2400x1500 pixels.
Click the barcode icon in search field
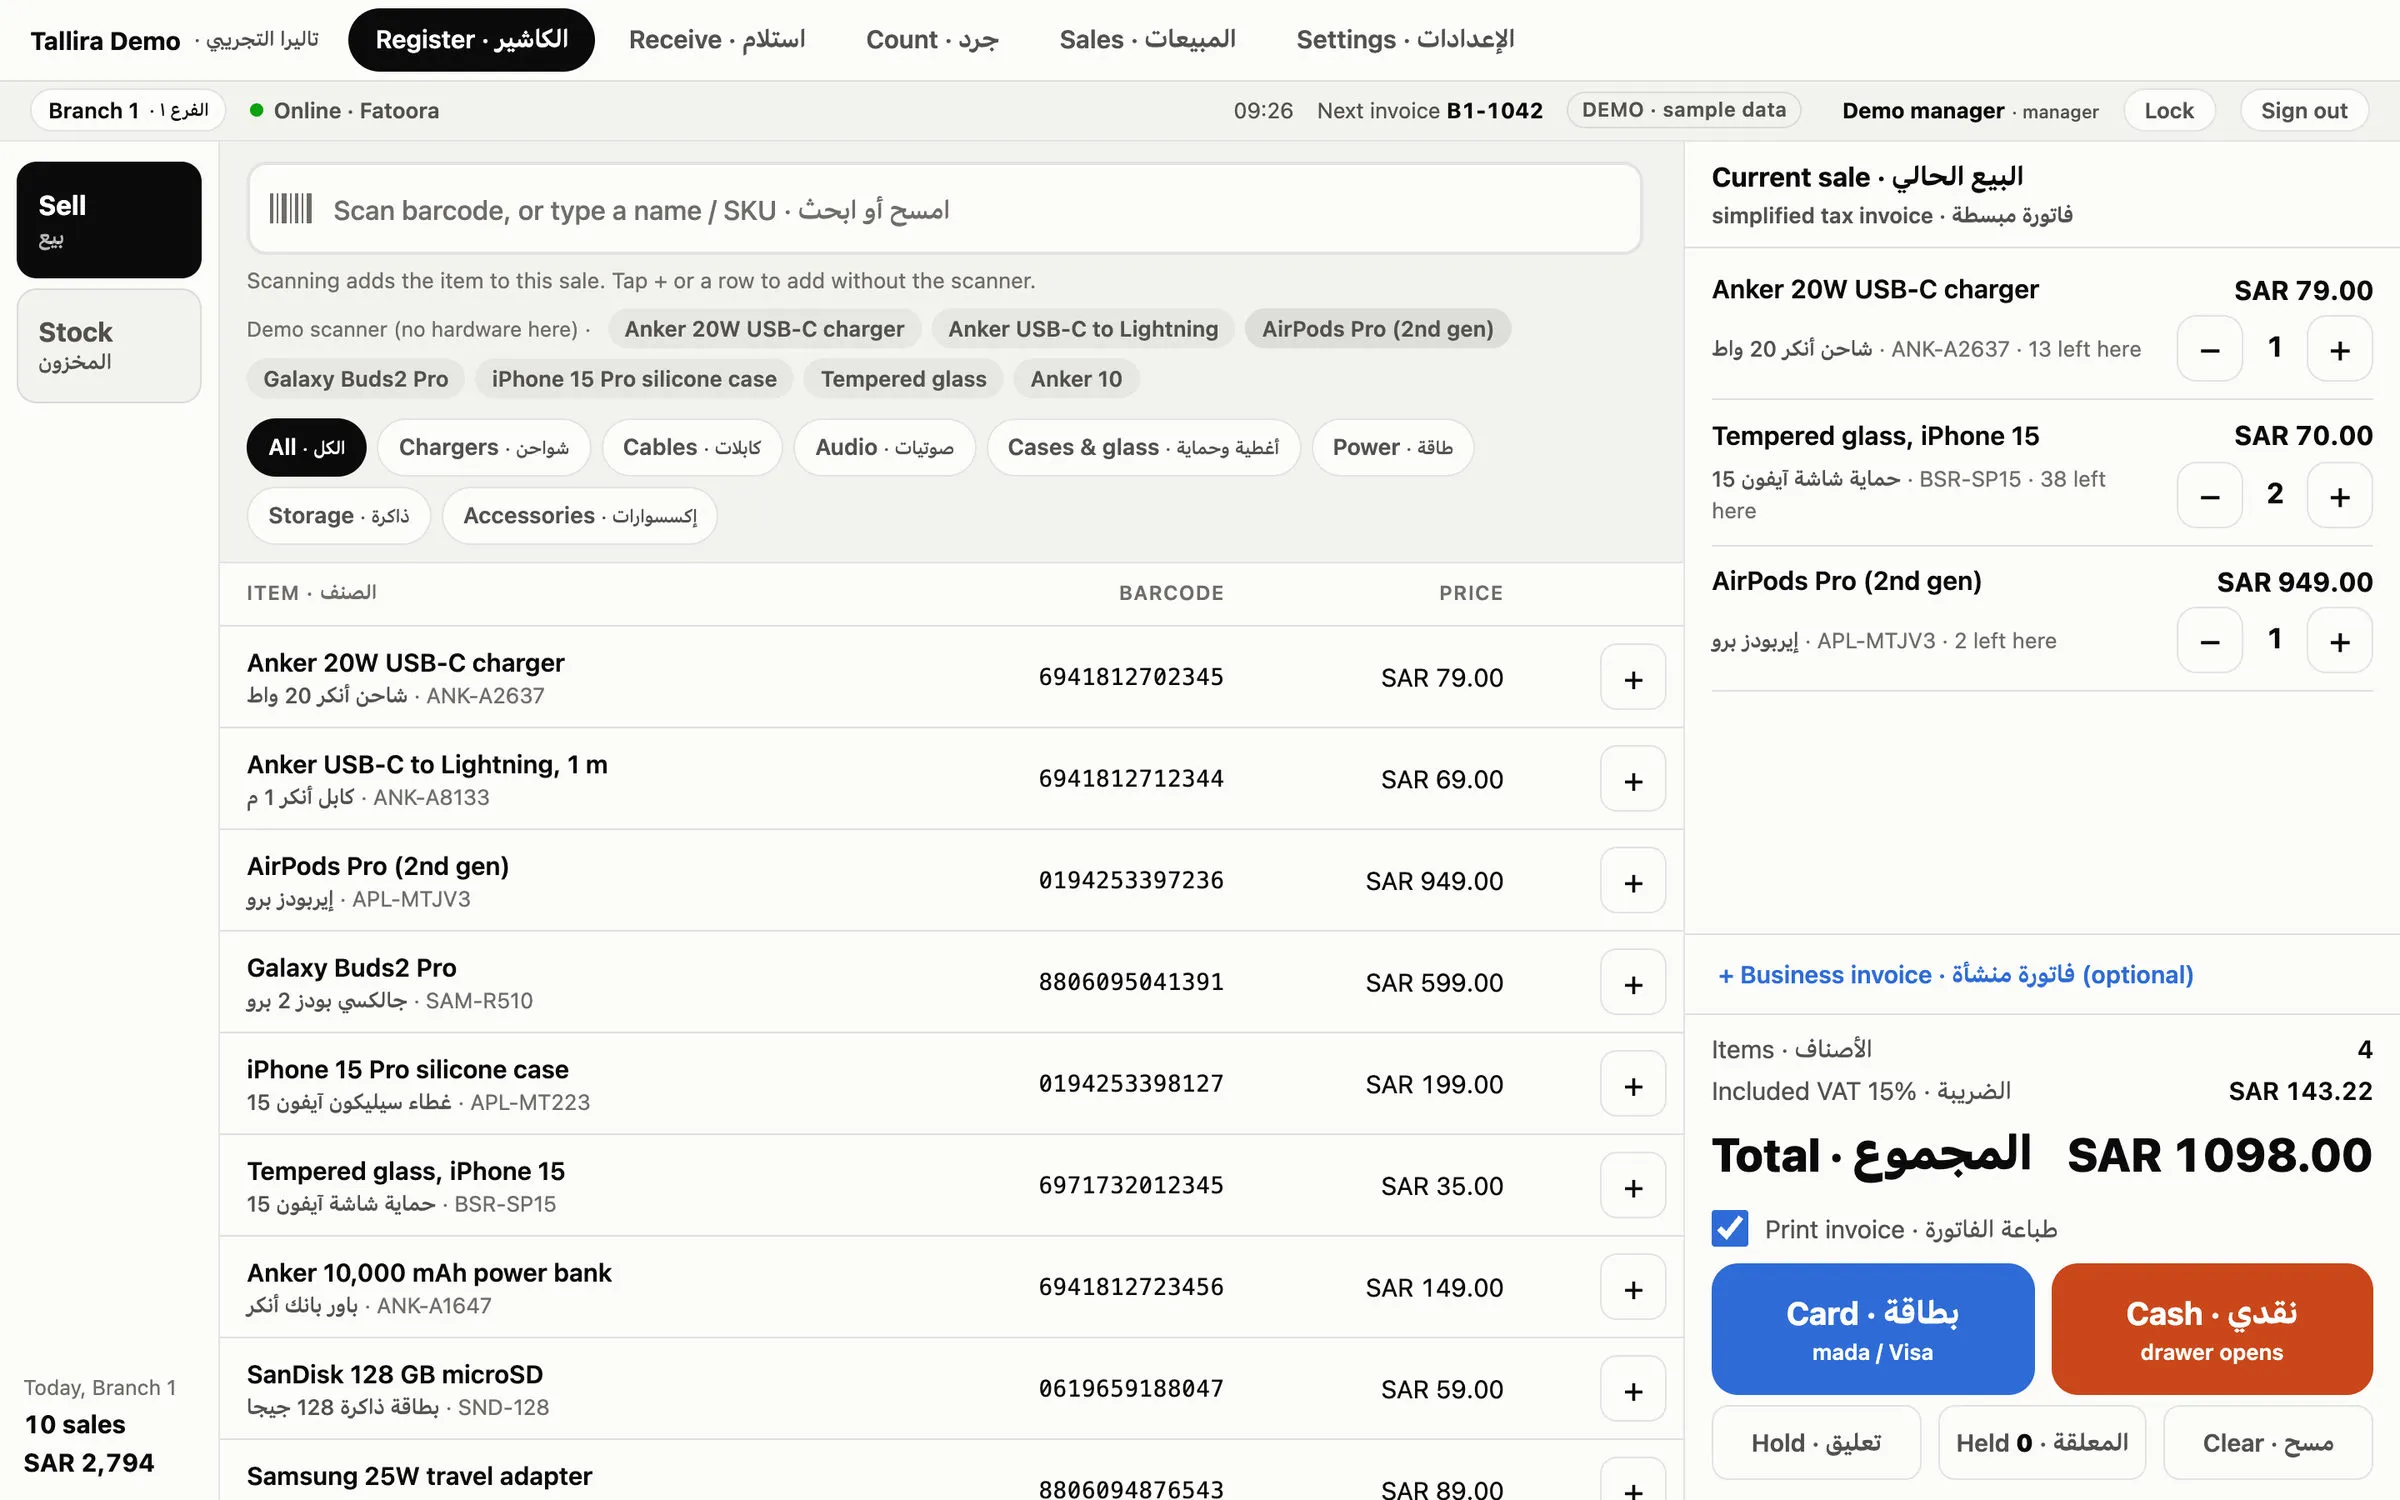290,209
